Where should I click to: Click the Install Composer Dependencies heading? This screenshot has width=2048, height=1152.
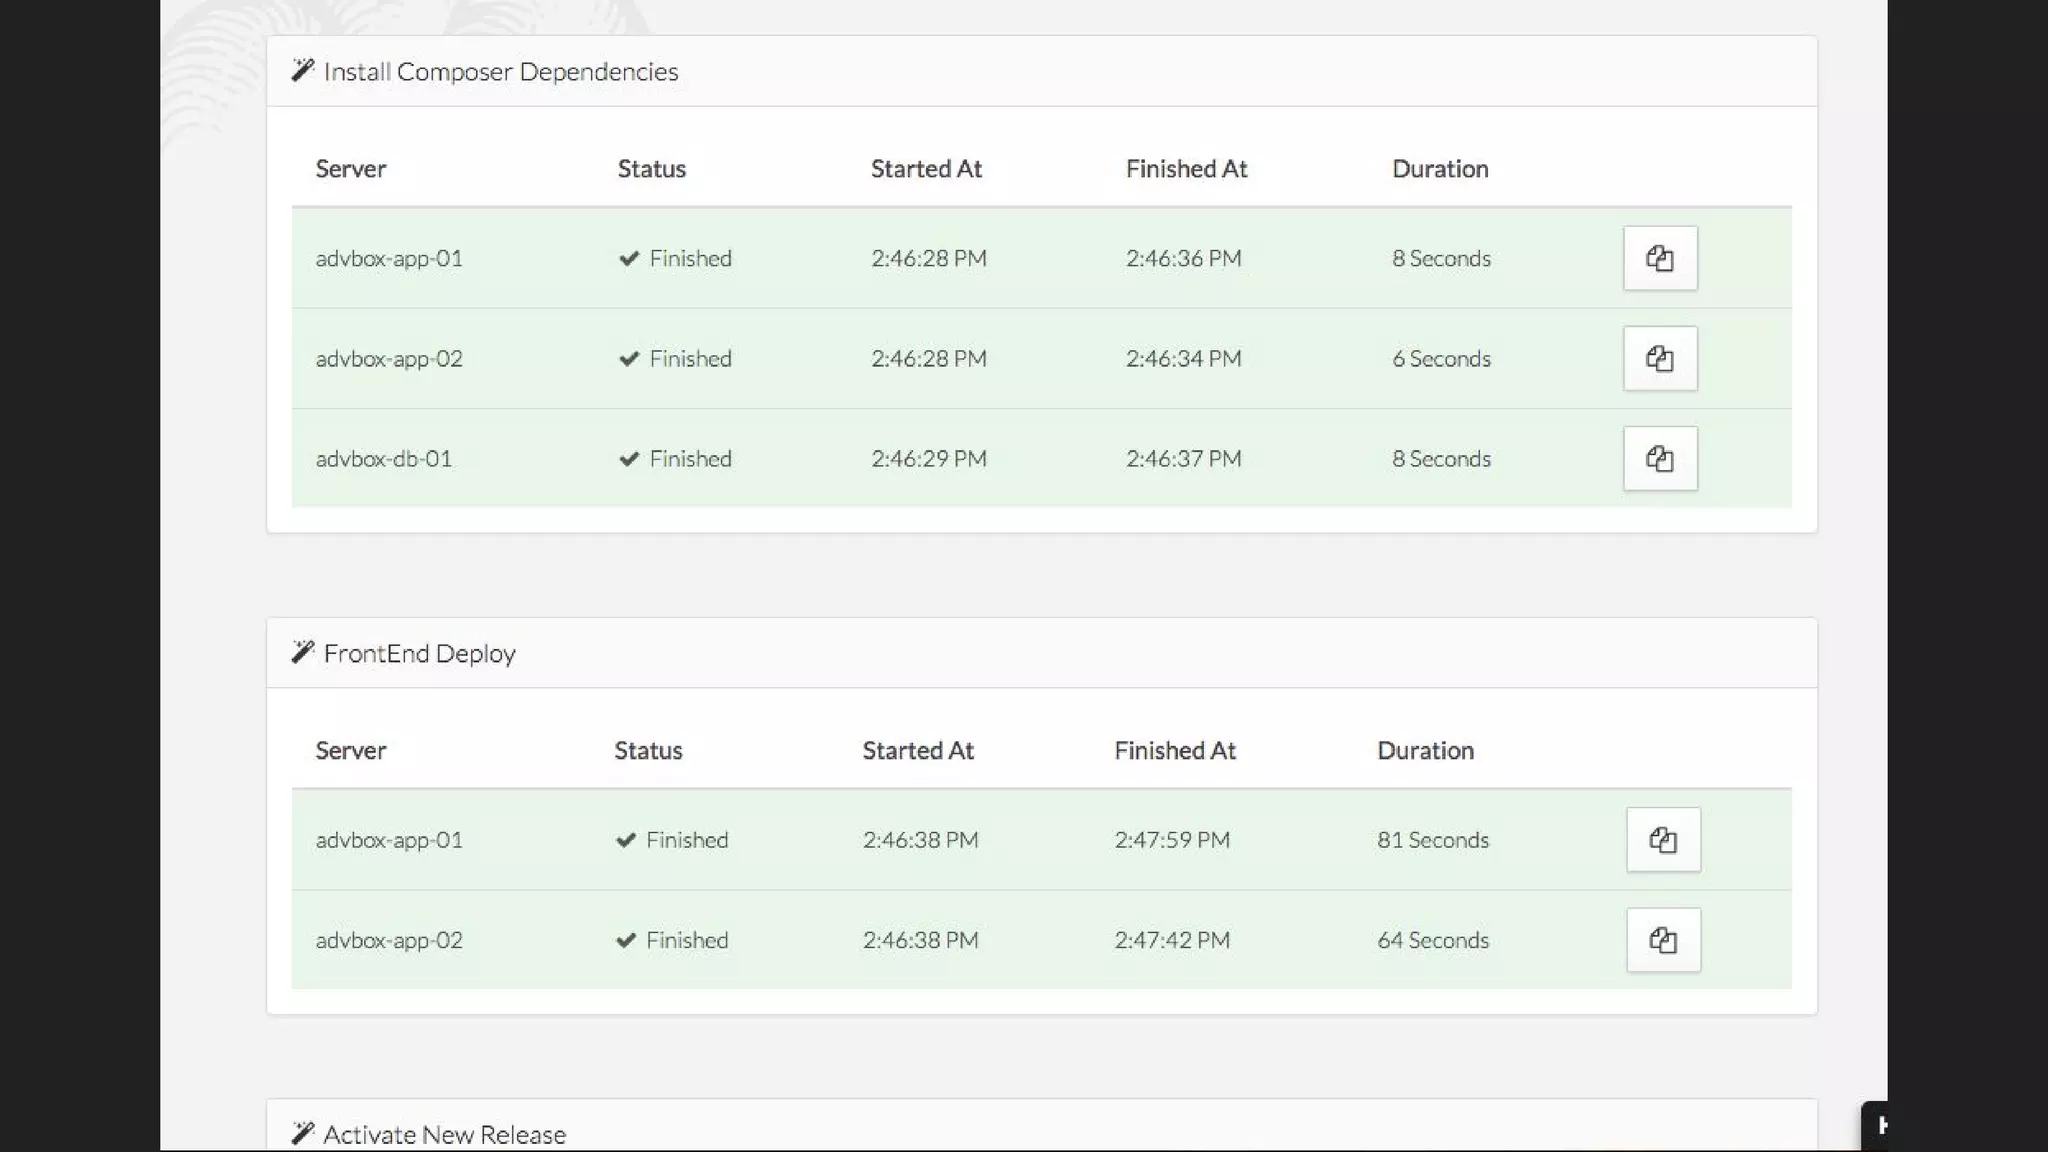pyautogui.click(x=500, y=72)
